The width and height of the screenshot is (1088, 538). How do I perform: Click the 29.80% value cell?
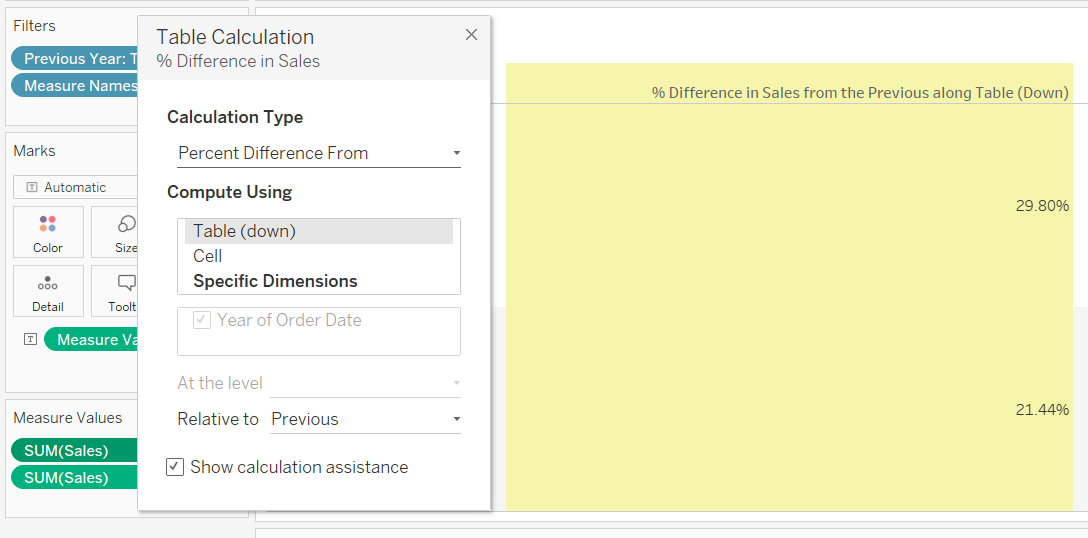pos(1042,206)
